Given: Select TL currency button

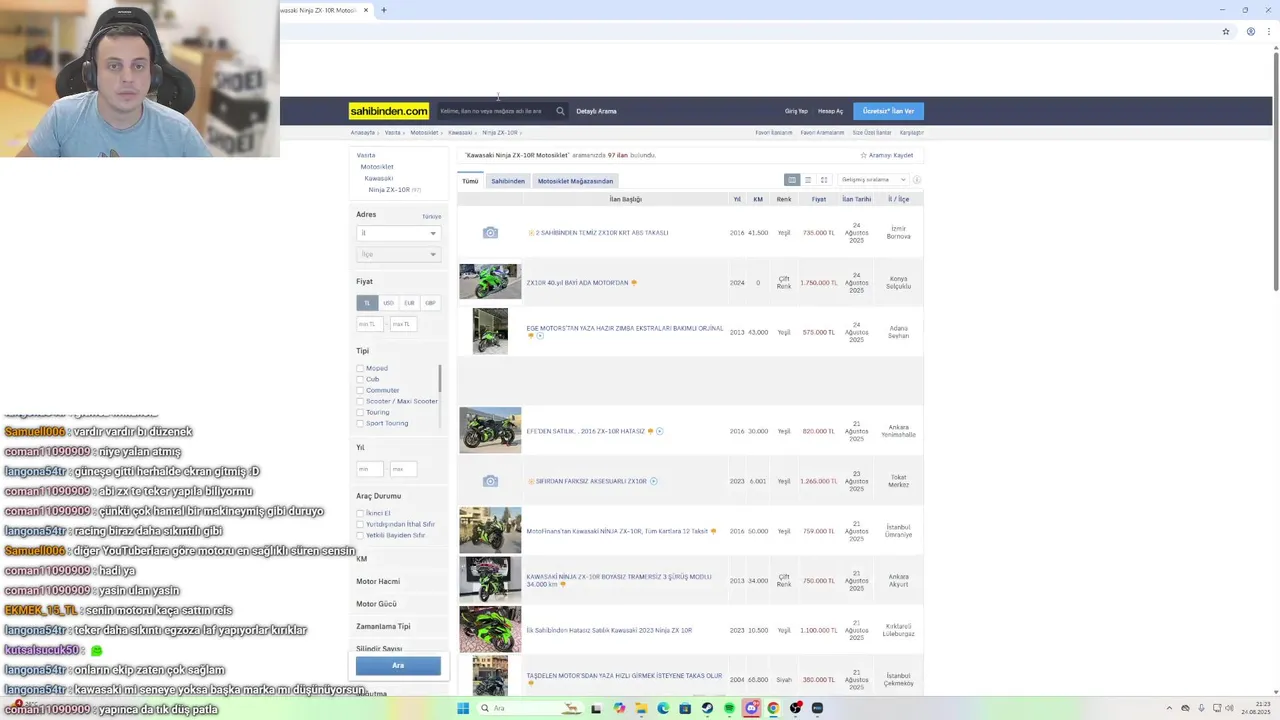Looking at the screenshot, I should pyautogui.click(x=367, y=303).
